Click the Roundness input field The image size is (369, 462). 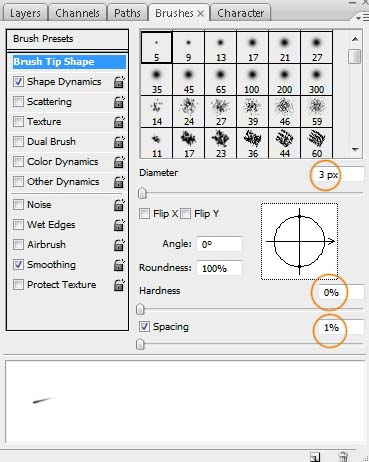pos(219,268)
